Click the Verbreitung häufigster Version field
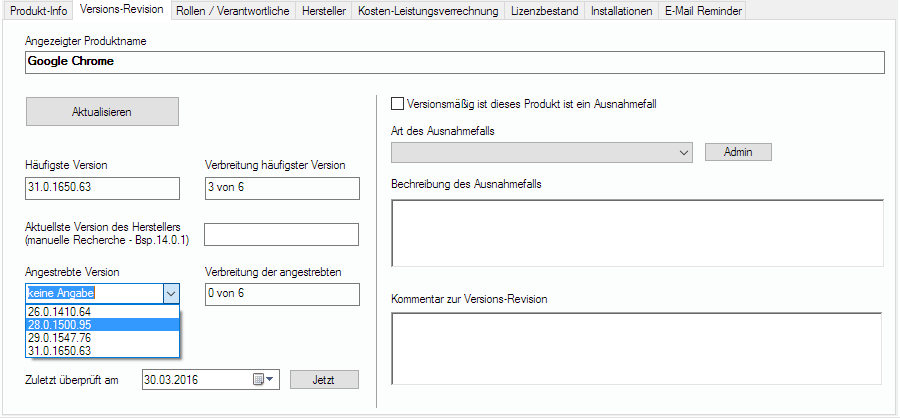This screenshot has width=900, height=418. [282, 188]
